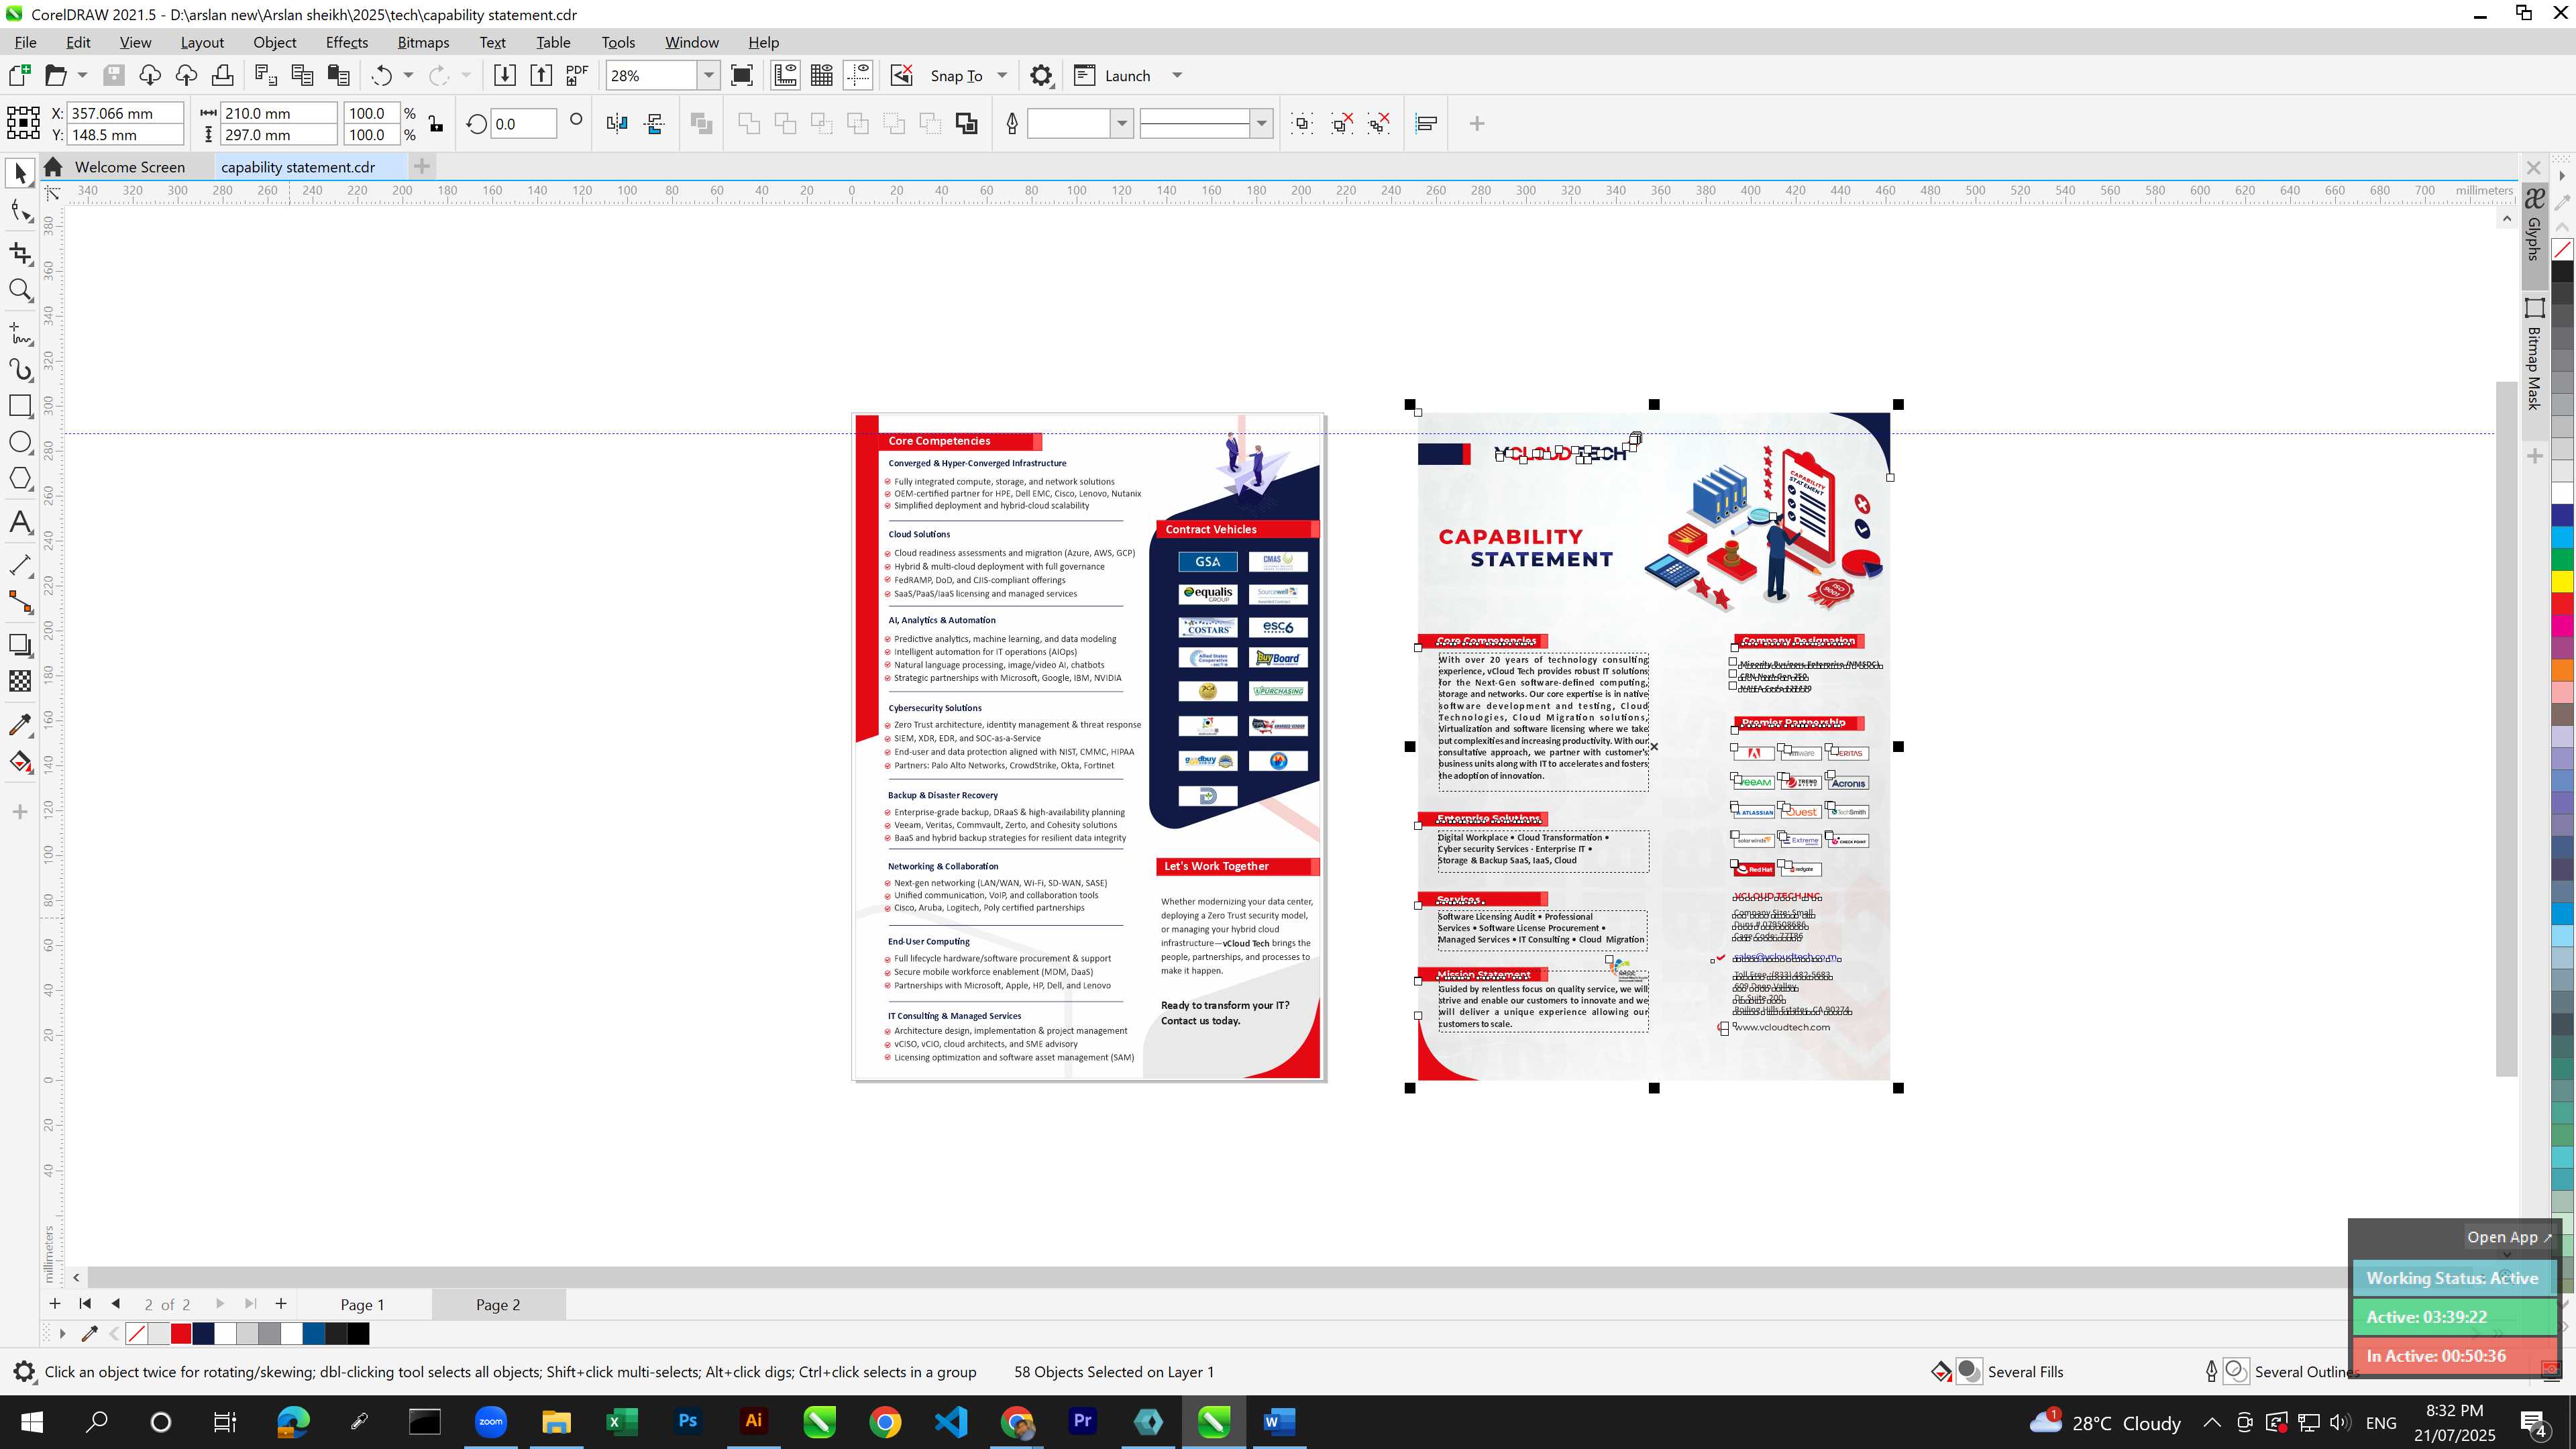Click Publish to PDF icon
The width and height of the screenshot is (2576, 1449).
tap(577, 75)
